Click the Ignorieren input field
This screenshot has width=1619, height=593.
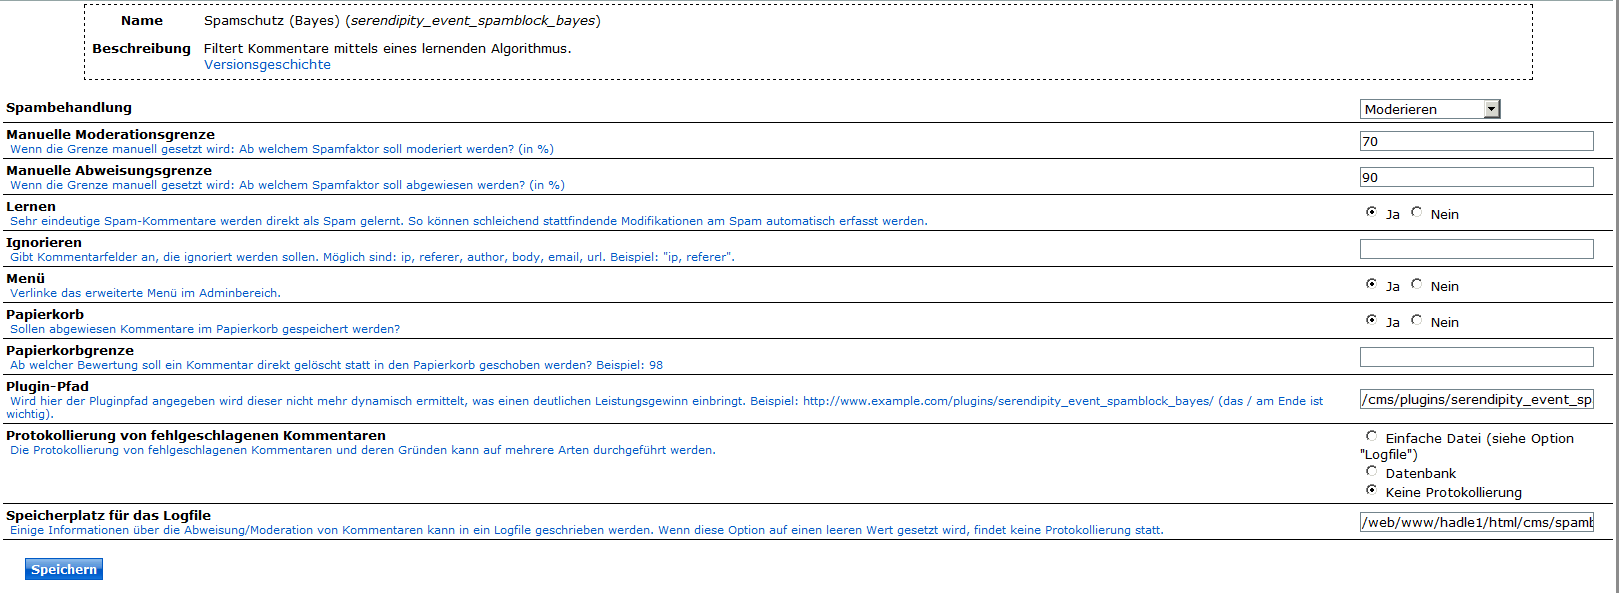pos(1476,249)
